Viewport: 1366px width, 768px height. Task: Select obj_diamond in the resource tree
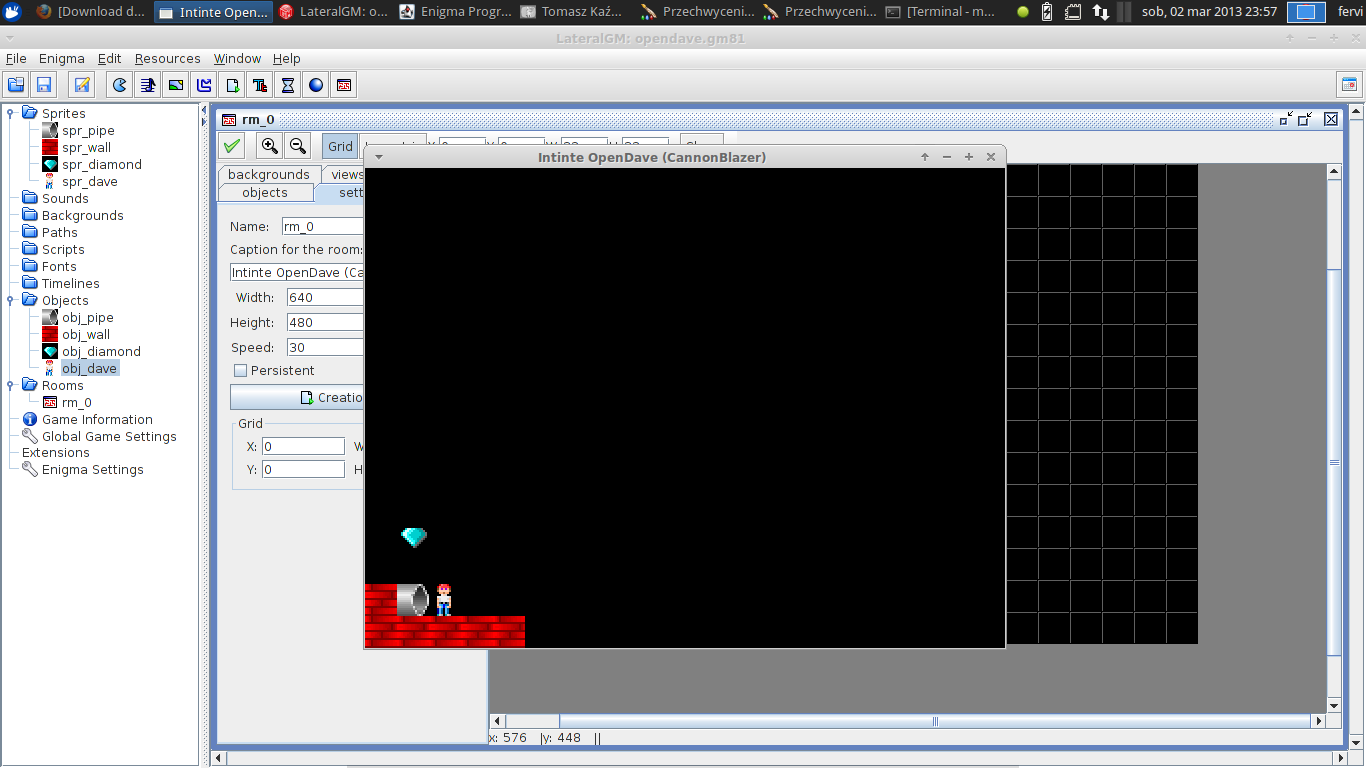click(101, 352)
